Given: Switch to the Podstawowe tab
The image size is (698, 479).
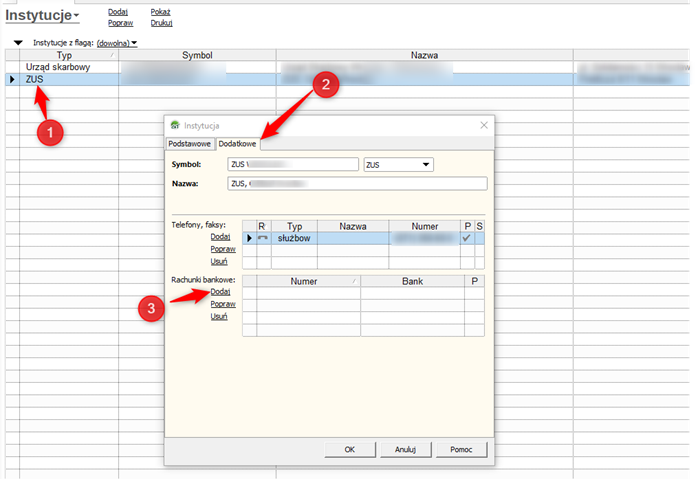Looking at the screenshot, I should pyautogui.click(x=189, y=144).
